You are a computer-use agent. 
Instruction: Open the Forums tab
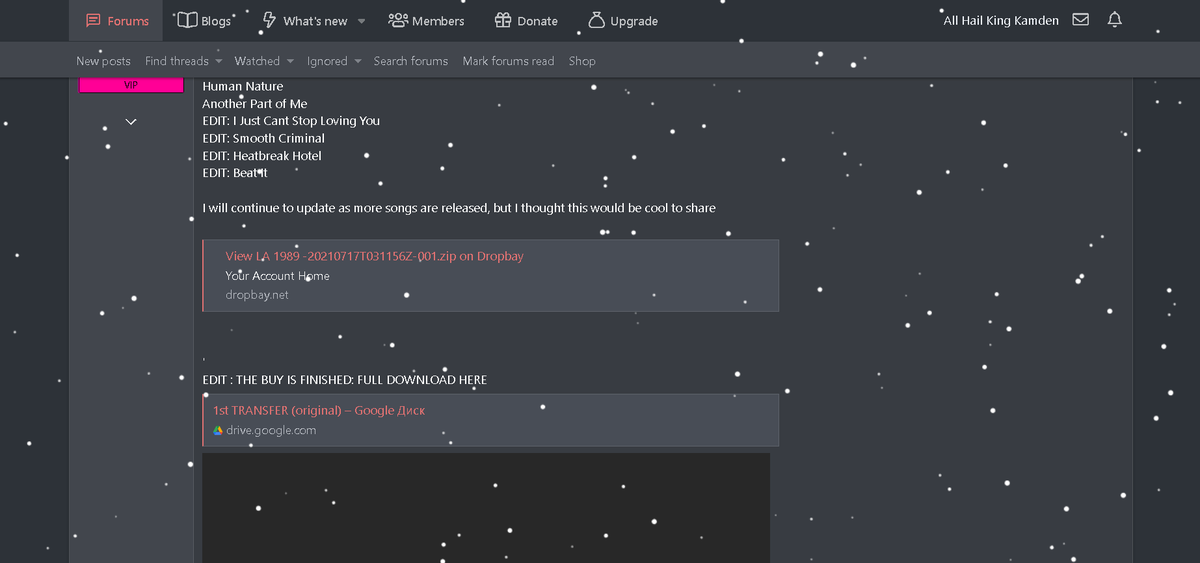tap(116, 20)
